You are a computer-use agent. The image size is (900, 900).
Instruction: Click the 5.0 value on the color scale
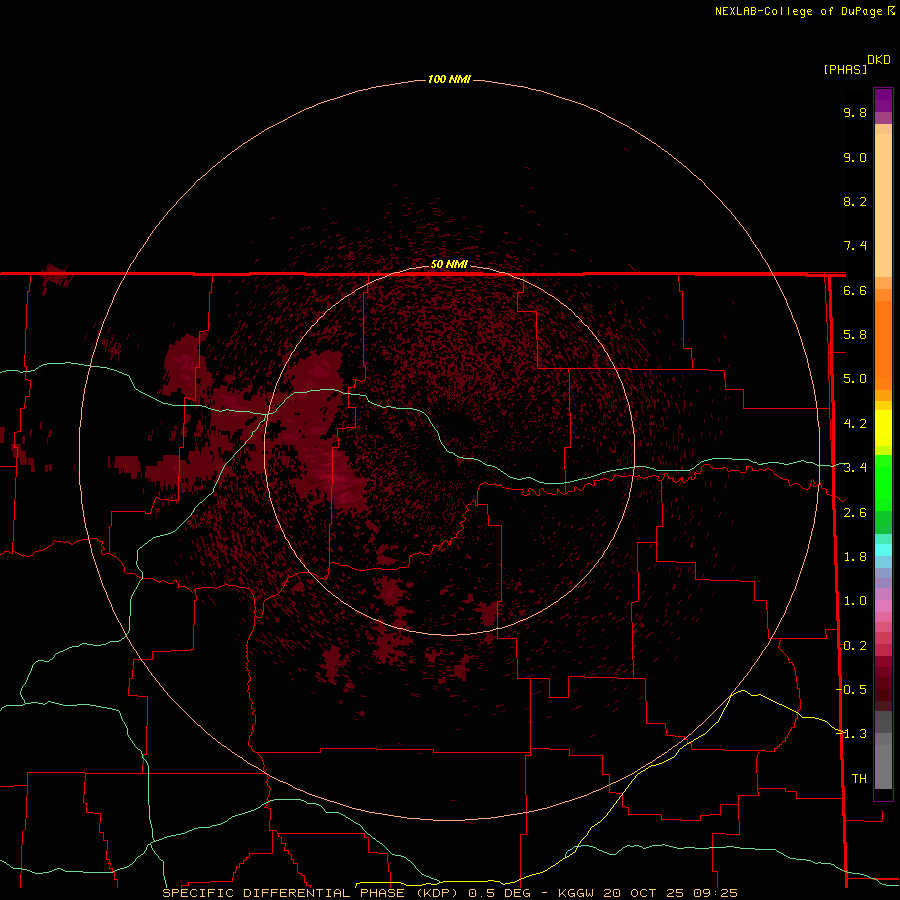click(855, 379)
